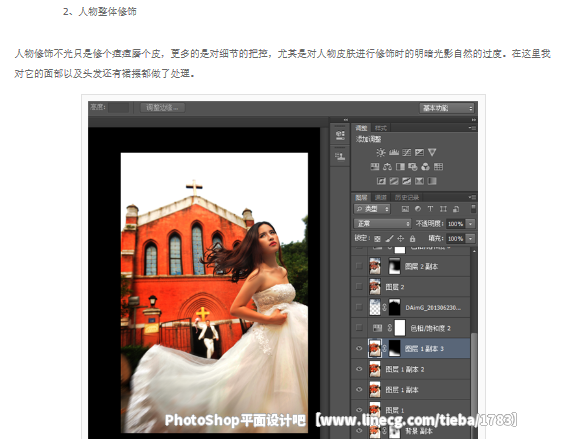The width and height of the screenshot is (573, 439).
Task: Open the Clone Source panel dock icon
Action: tap(340, 157)
